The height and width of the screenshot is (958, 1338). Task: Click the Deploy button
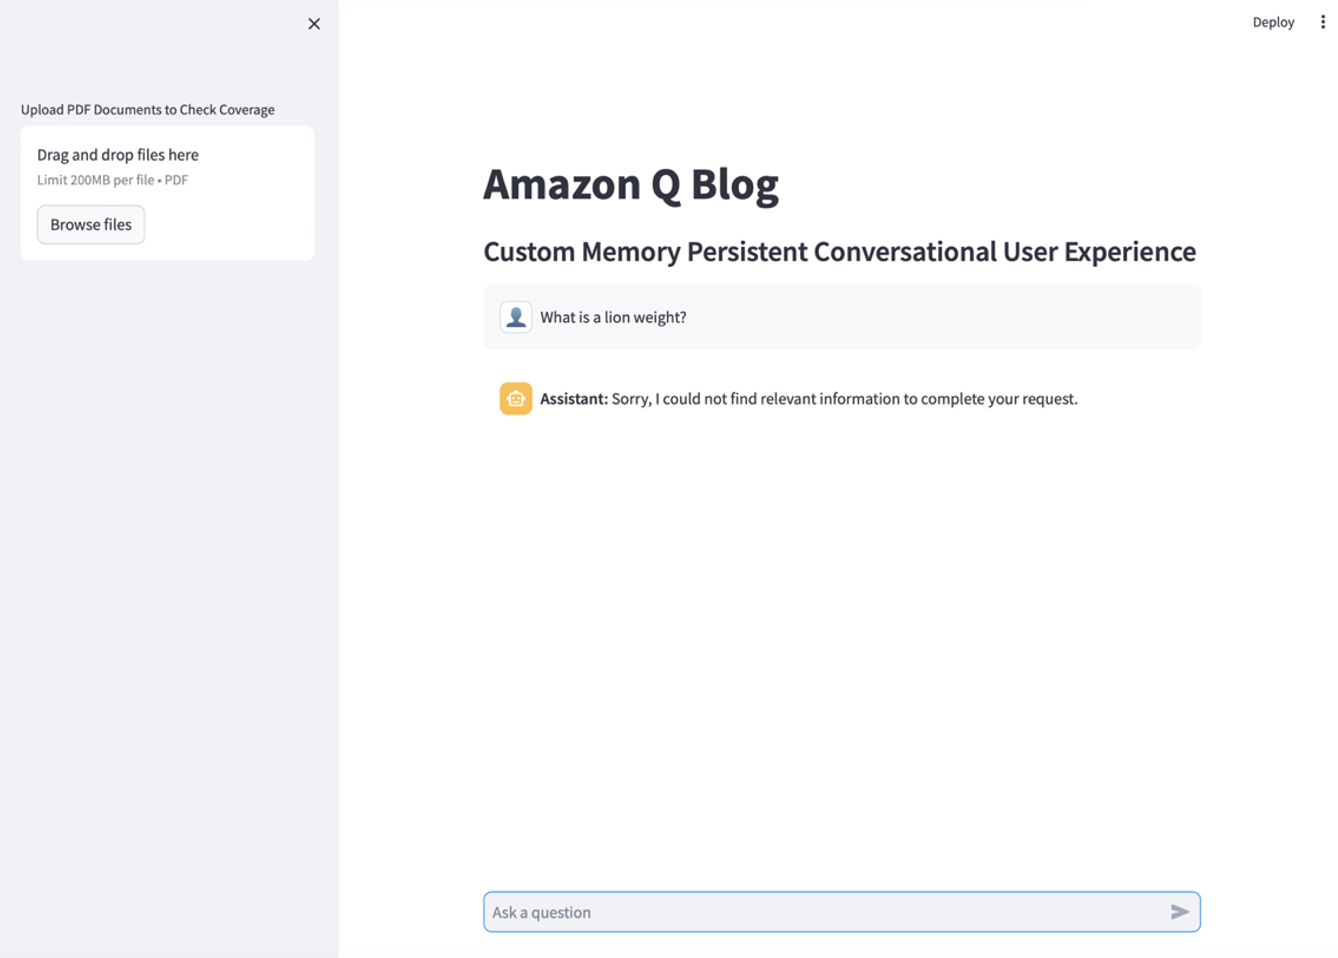1273,22
